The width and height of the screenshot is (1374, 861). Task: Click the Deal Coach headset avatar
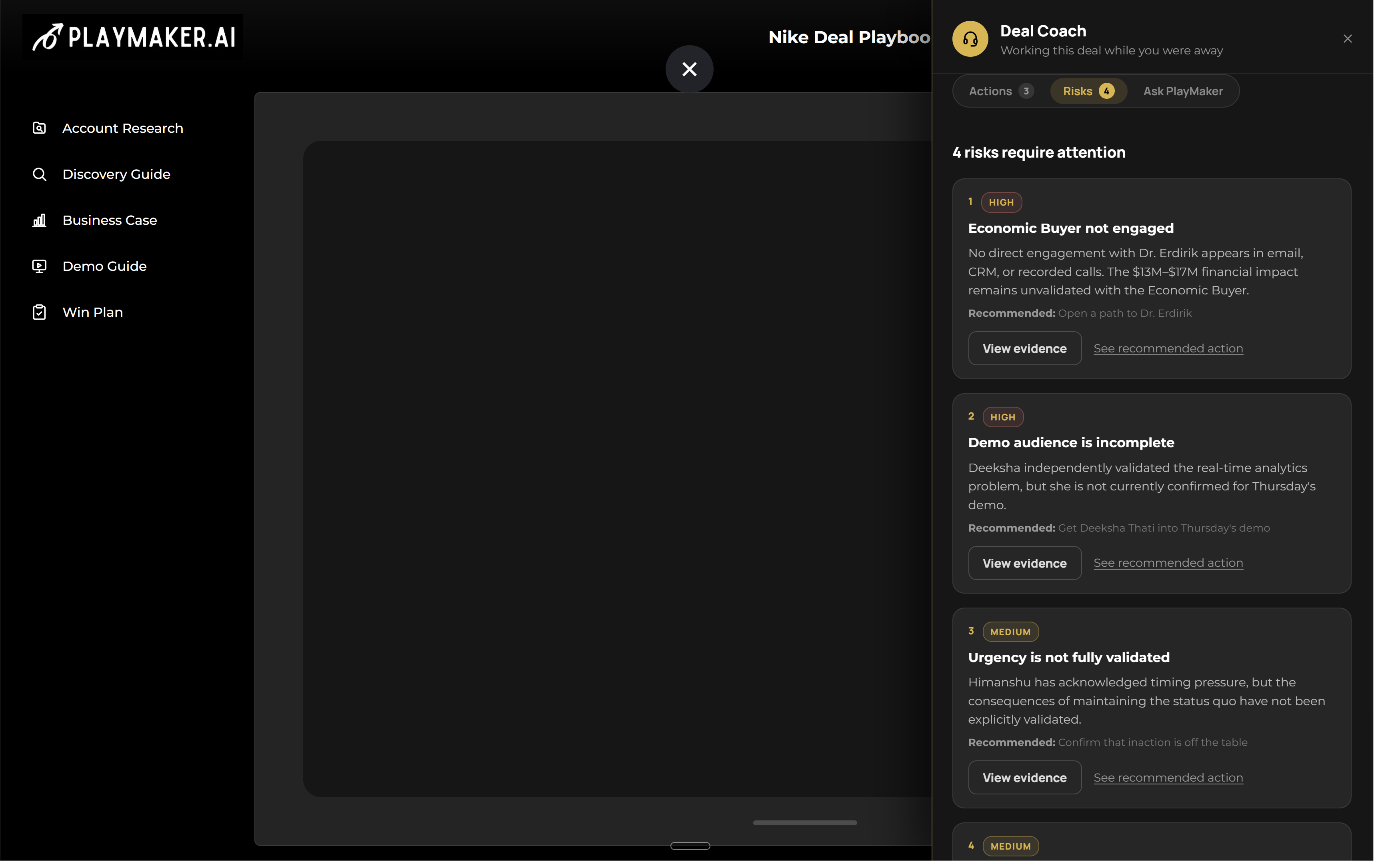970,39
